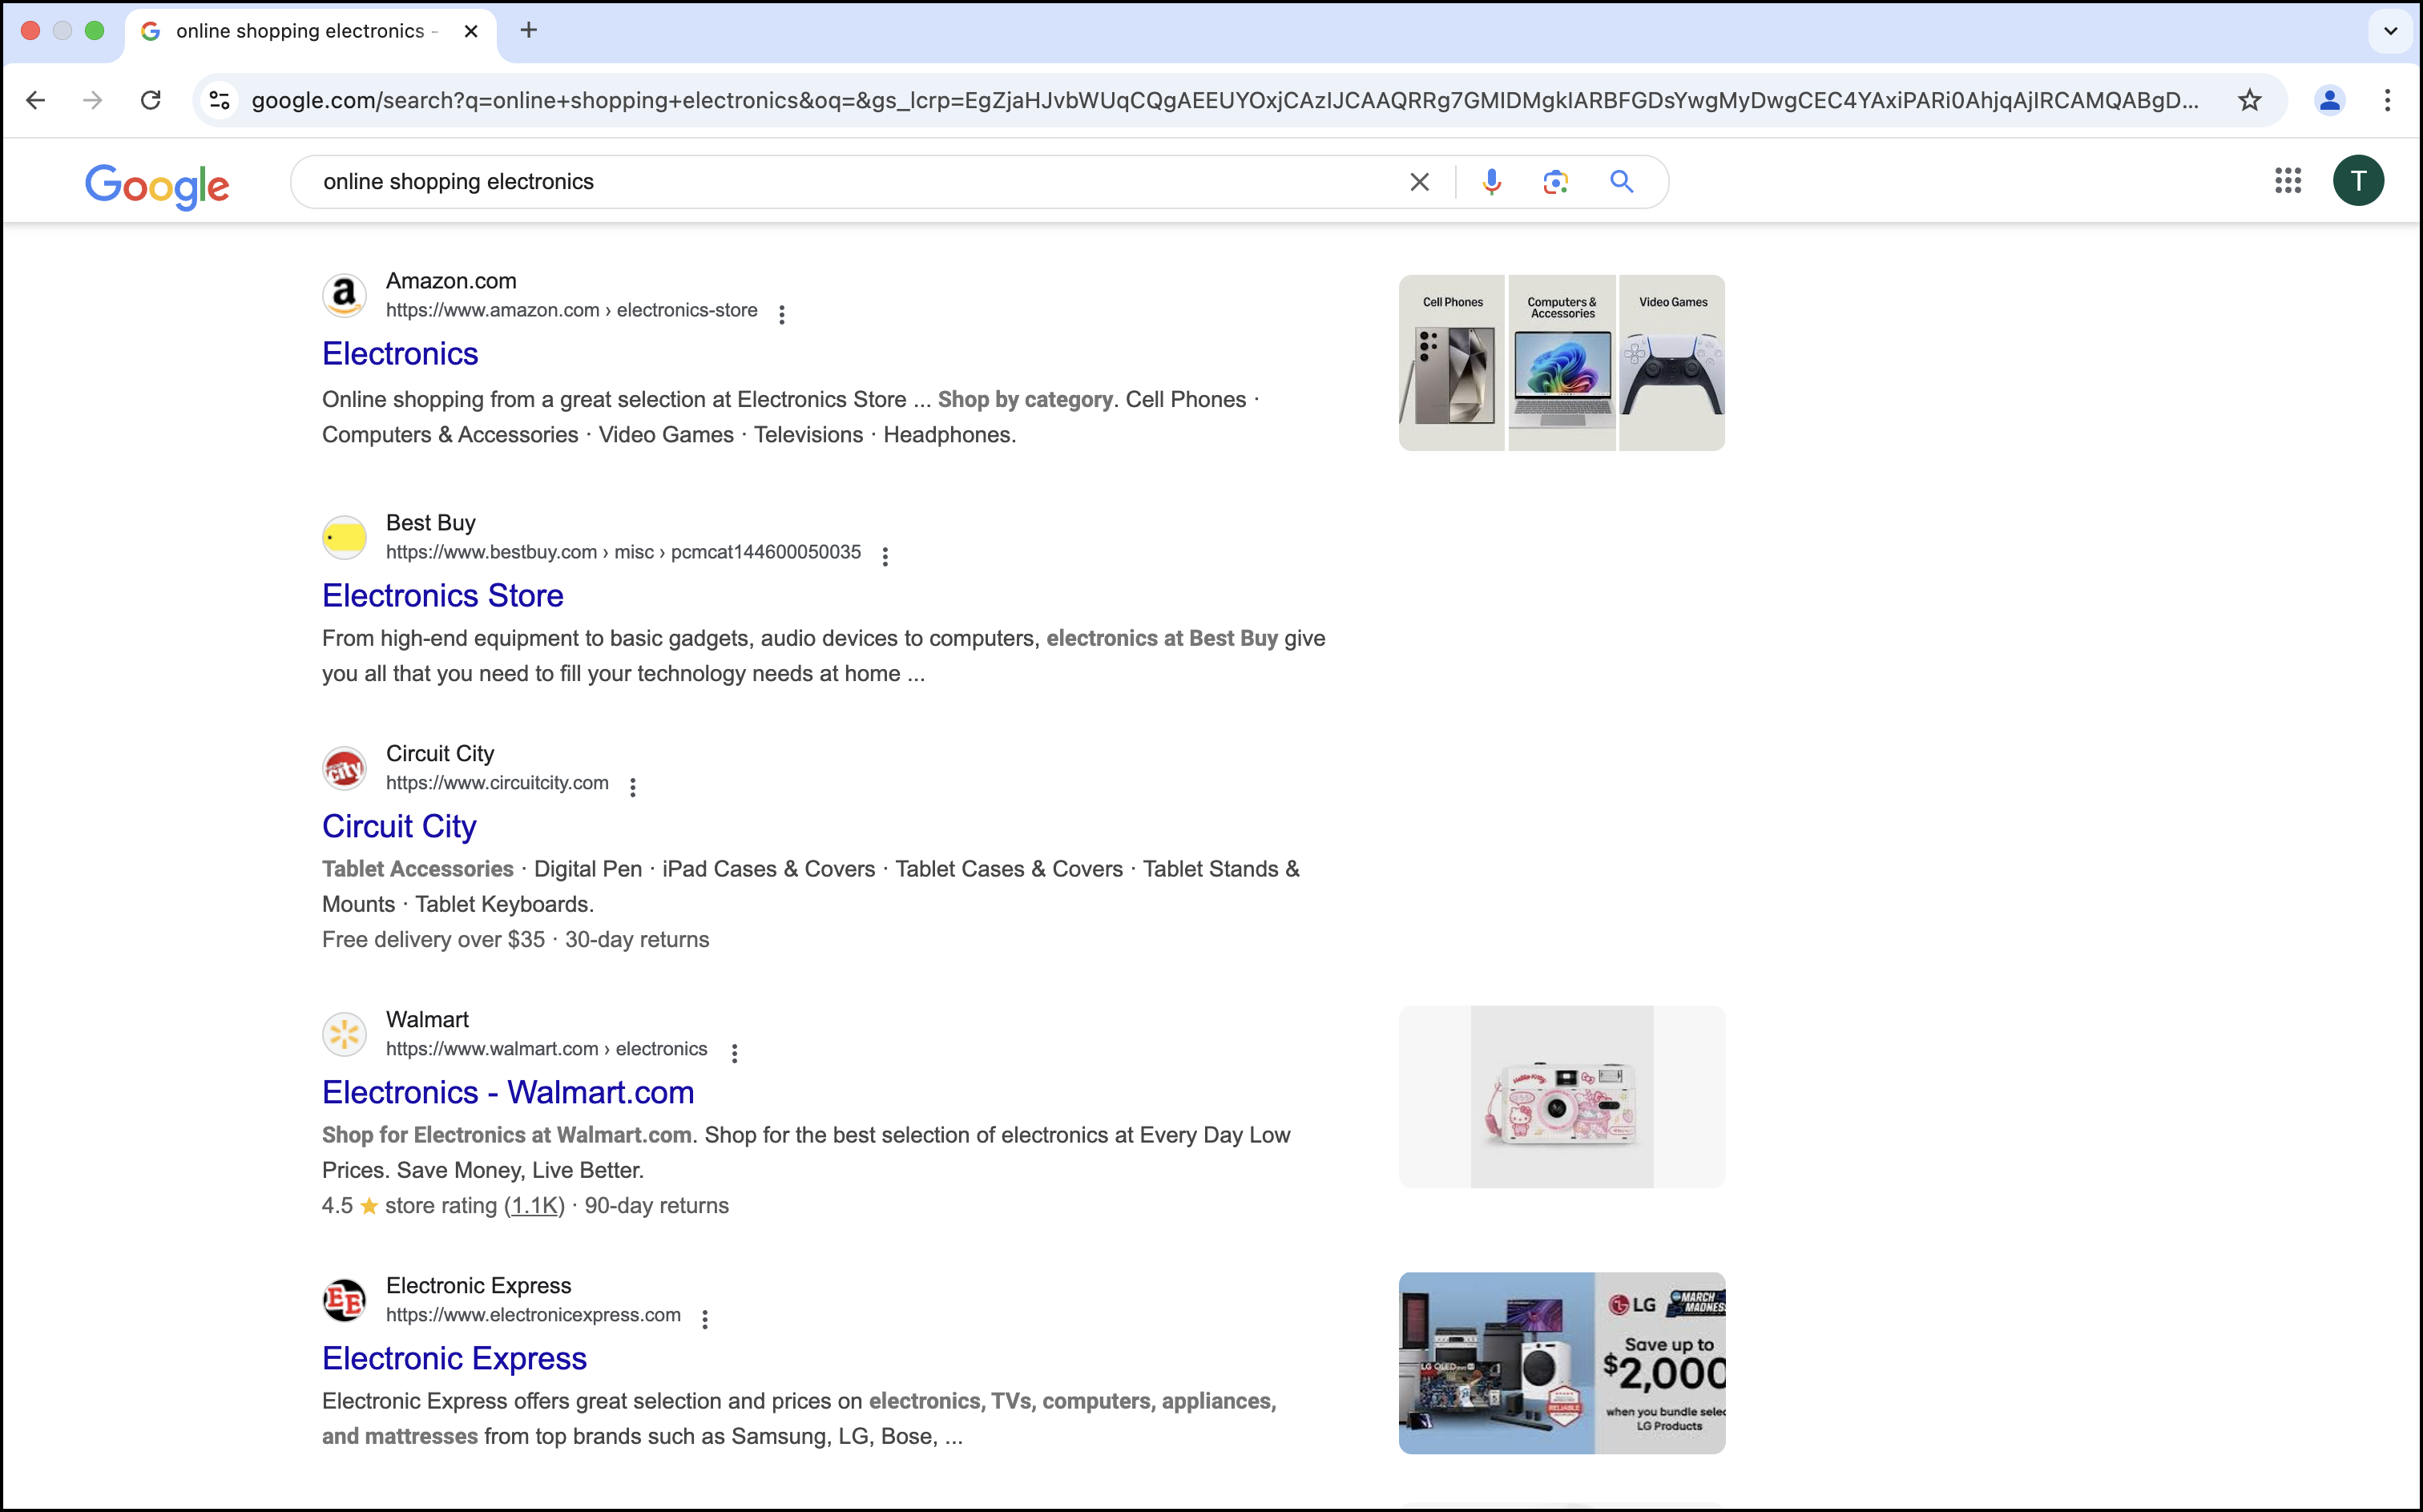Click https://www.circuitcity.com URL text

pos(497,783)
